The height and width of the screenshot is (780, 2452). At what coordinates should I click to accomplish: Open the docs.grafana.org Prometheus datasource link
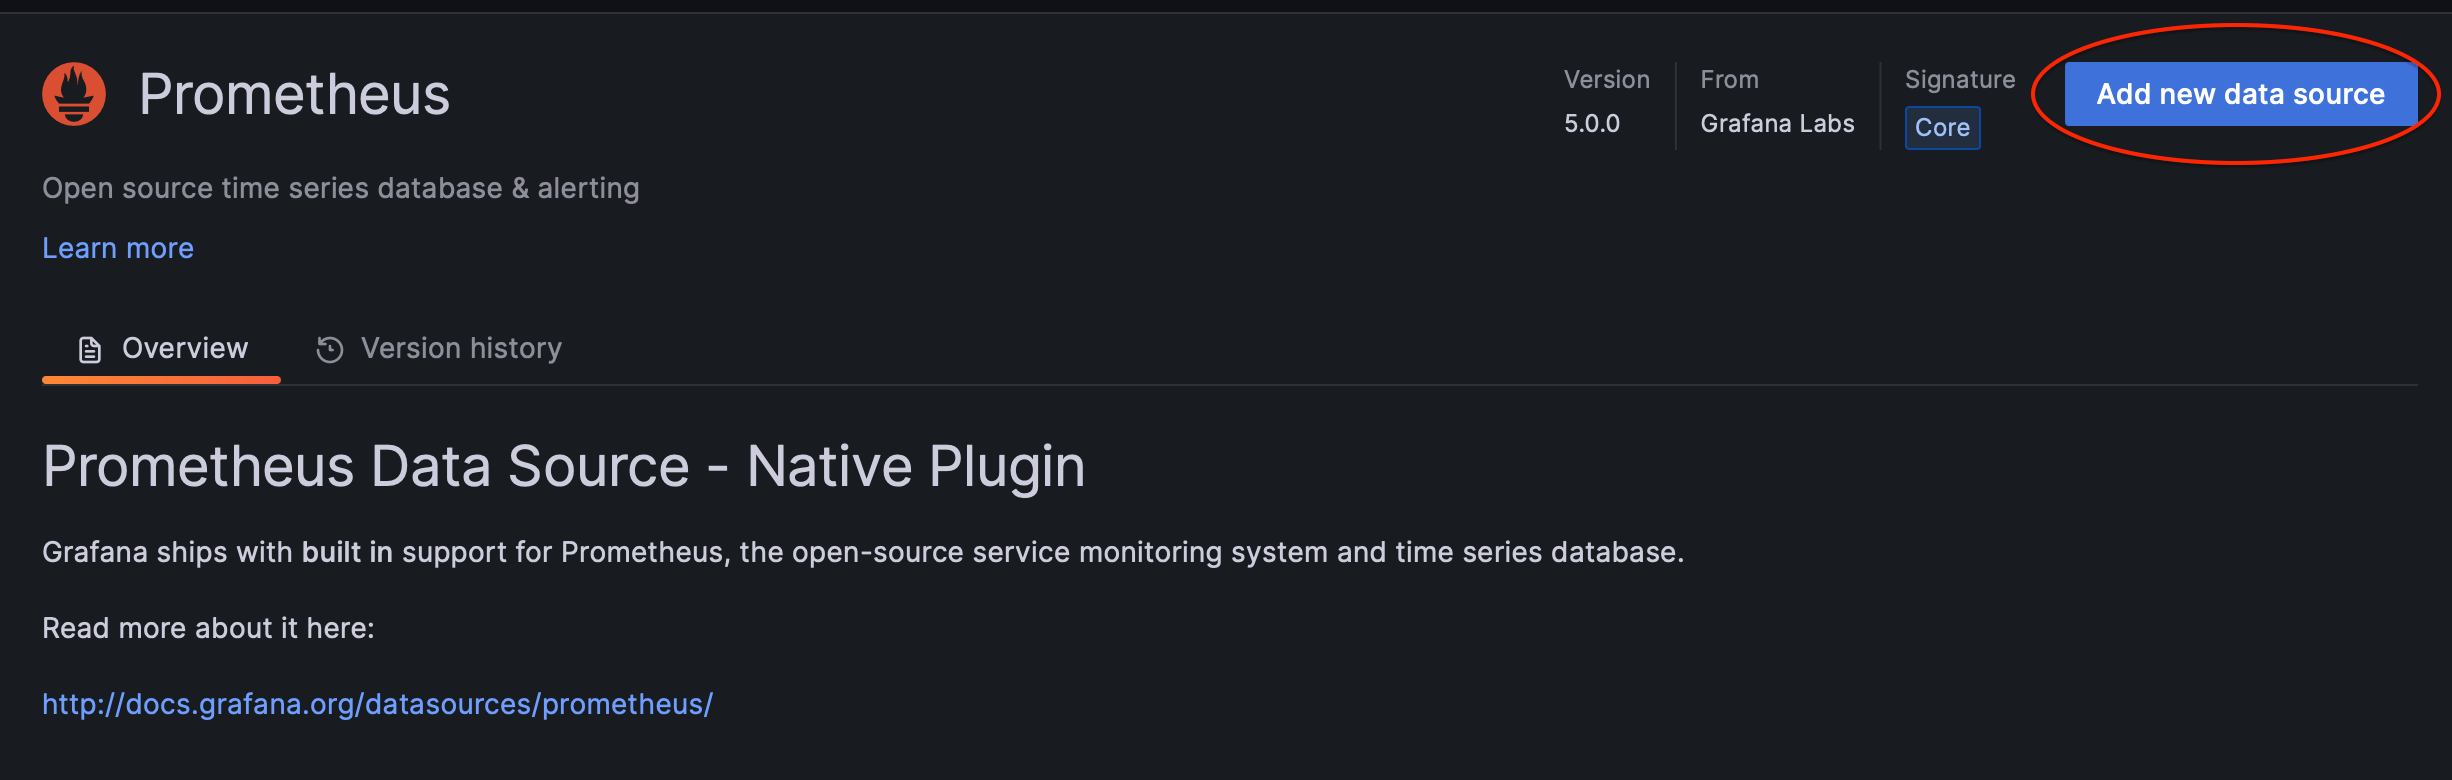pyautogui.click(x=377, y=704)
